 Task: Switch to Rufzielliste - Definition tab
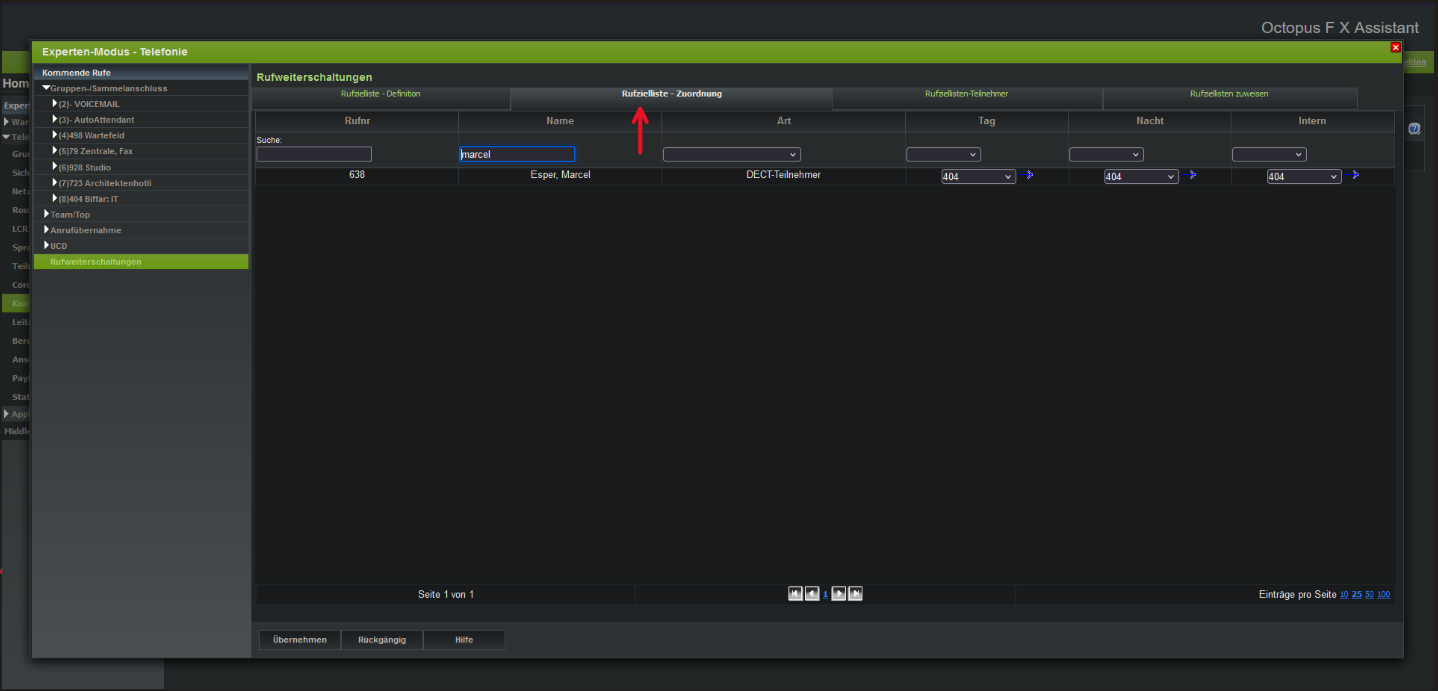[380, 94]
